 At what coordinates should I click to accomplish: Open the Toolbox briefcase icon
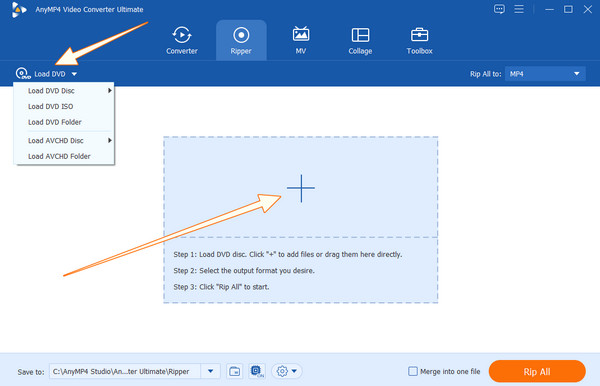[x=419, y=35]
